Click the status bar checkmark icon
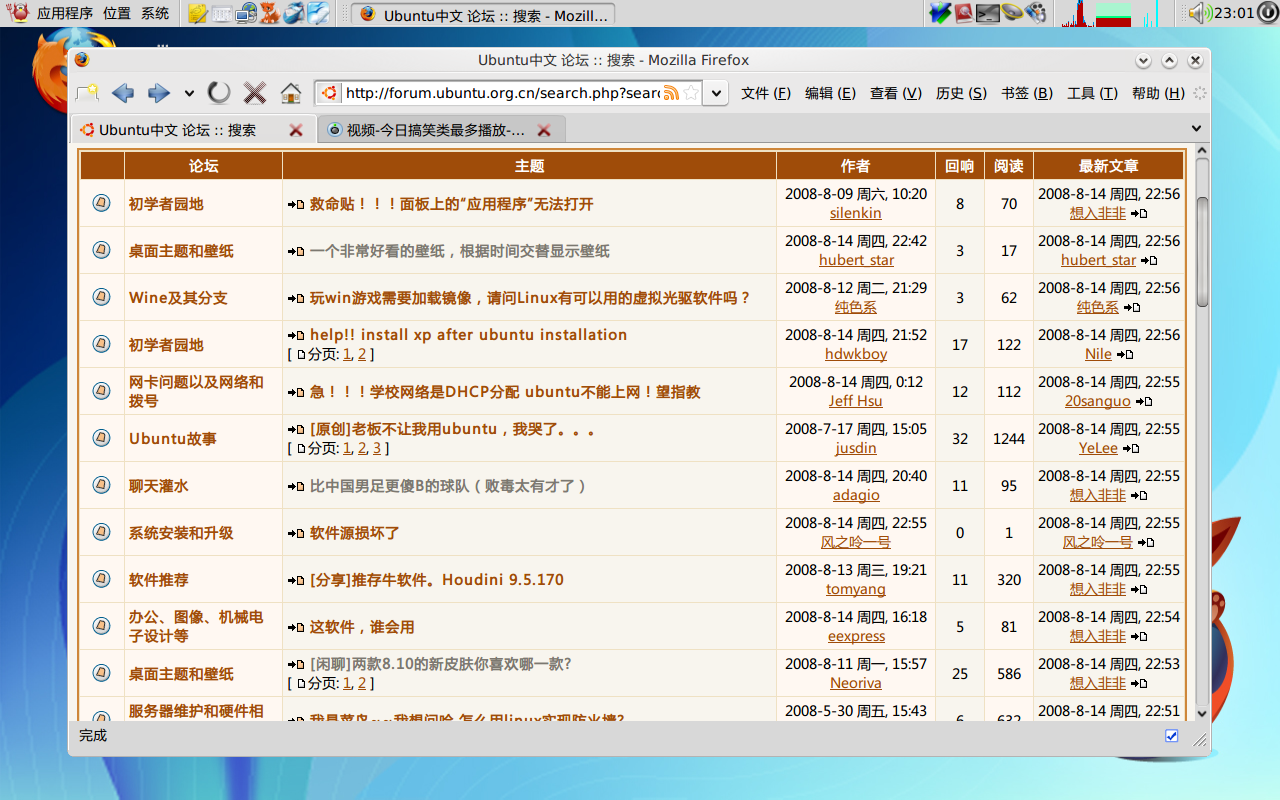1280x800 pixels. click(x=1172, y=736)
